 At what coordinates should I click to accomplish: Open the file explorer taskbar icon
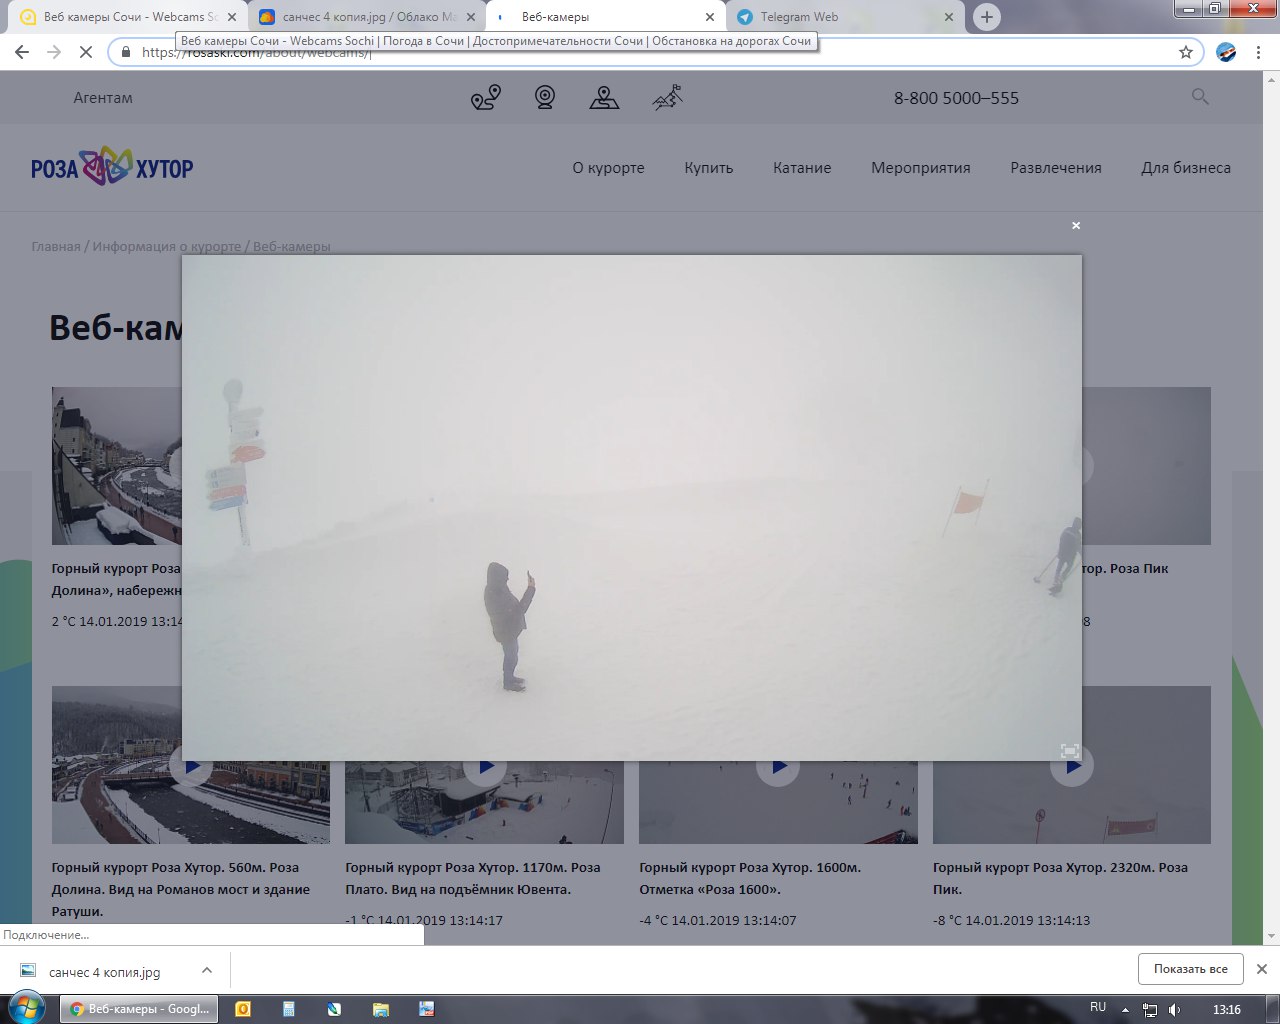coord(380,1009)
